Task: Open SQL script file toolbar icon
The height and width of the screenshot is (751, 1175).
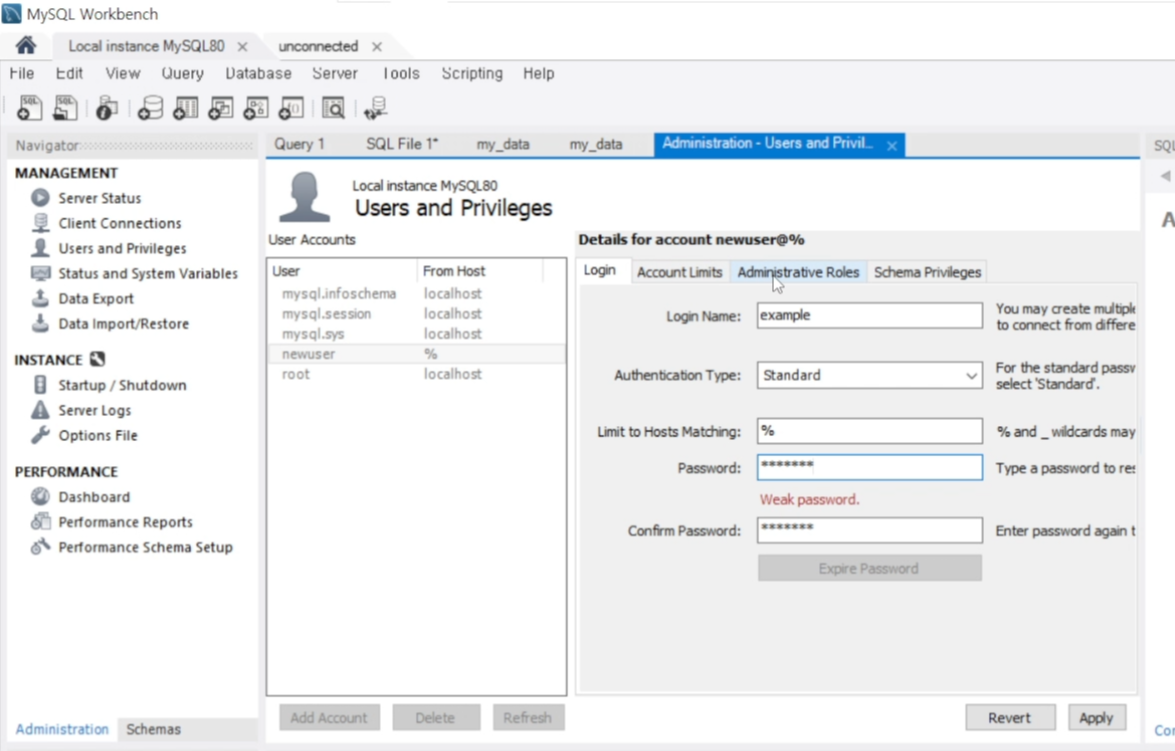Action: (65, 108)
